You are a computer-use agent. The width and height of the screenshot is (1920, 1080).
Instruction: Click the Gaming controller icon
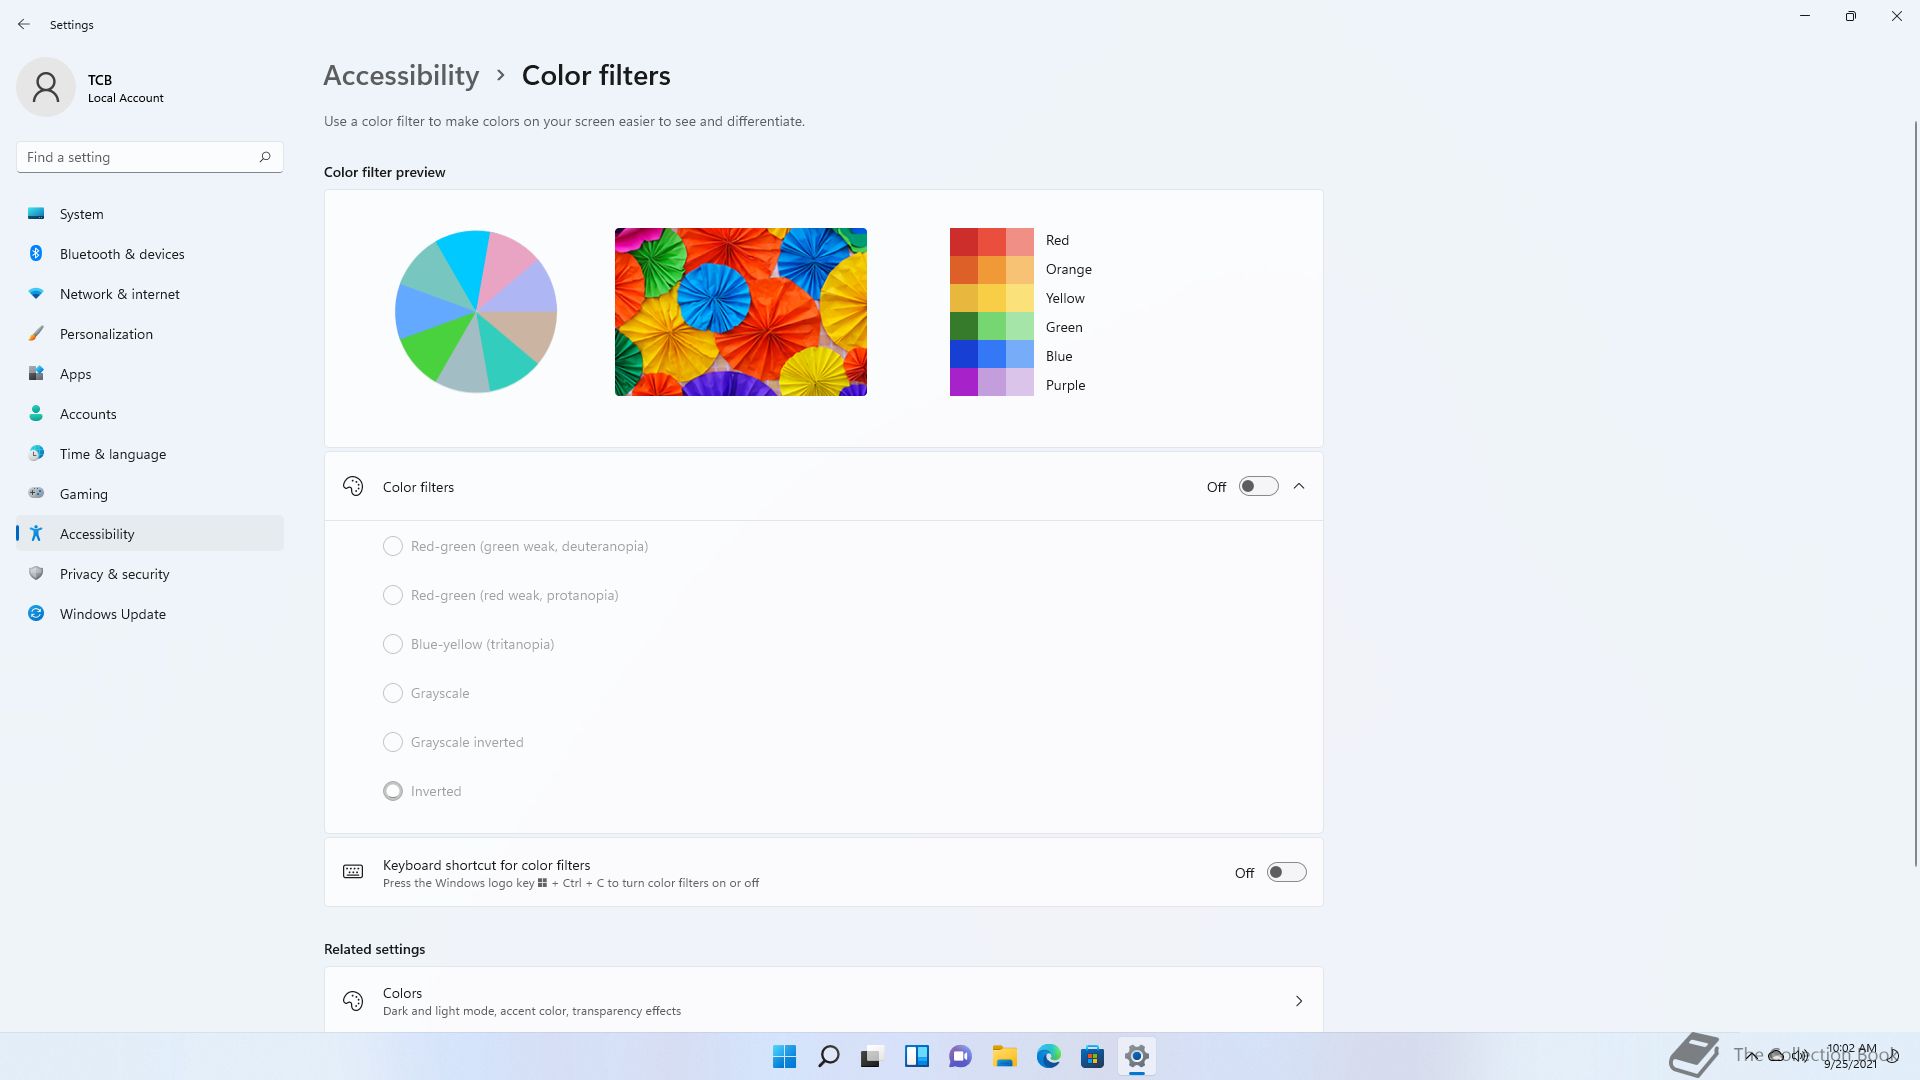[x=36, y=493]
